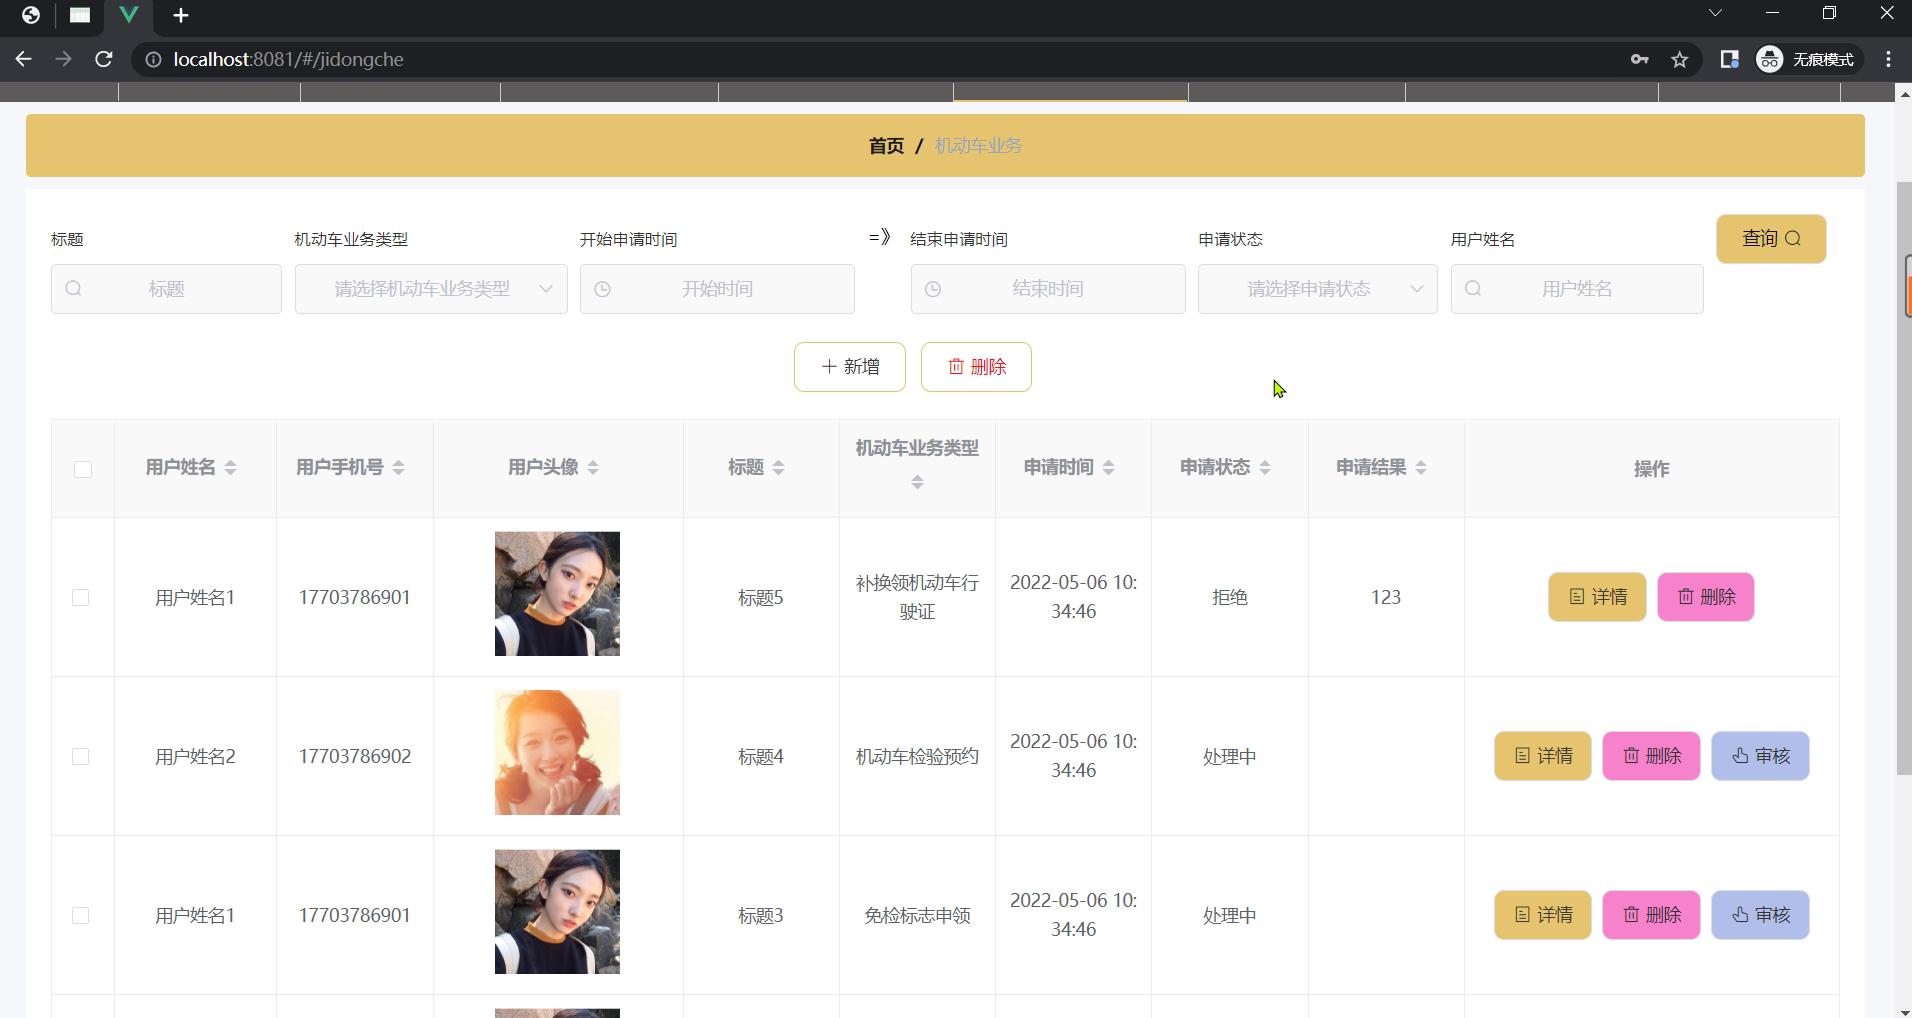Click the 新增 add button
The height and width of the screenshot is (1018, 1912).
[x=849, y=367]
